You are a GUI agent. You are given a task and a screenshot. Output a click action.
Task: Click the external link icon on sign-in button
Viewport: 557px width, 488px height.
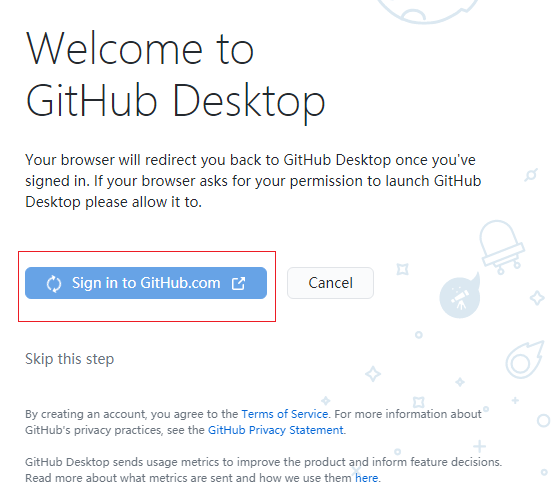coord(238,283)
